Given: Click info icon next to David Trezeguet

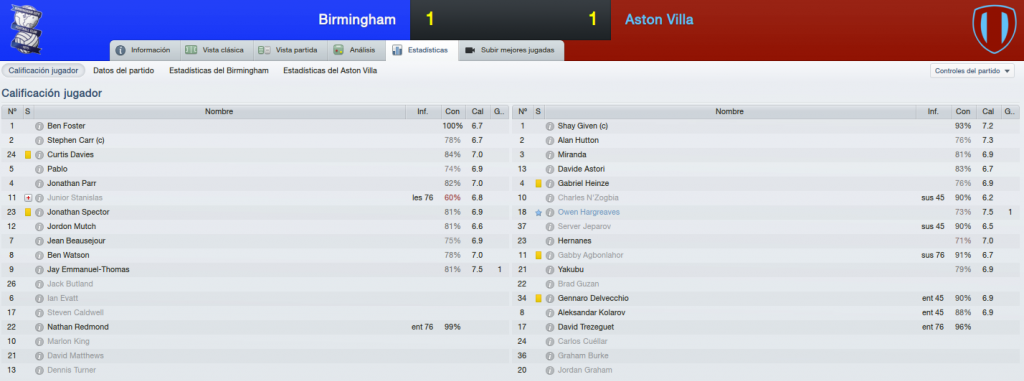Looking at the screenshot, I should (550, 327).
